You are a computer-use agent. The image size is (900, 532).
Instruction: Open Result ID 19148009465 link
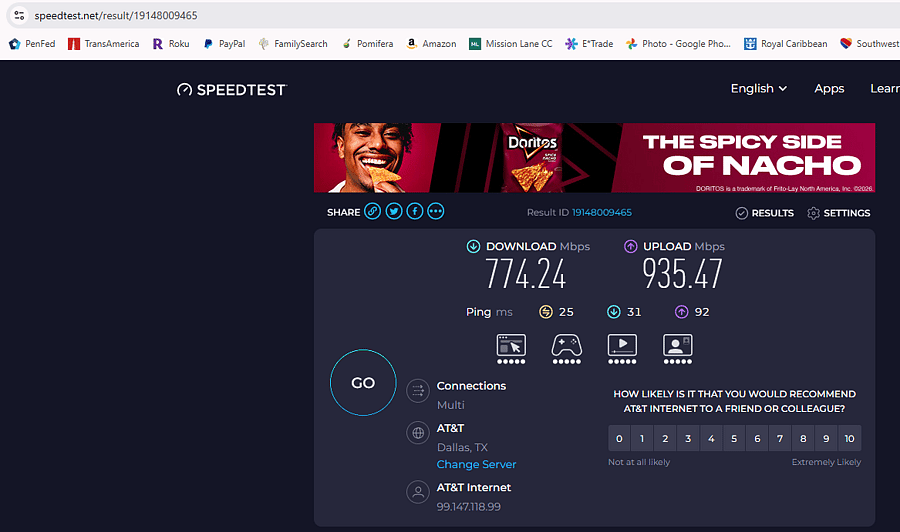click(x=602, y=212)
